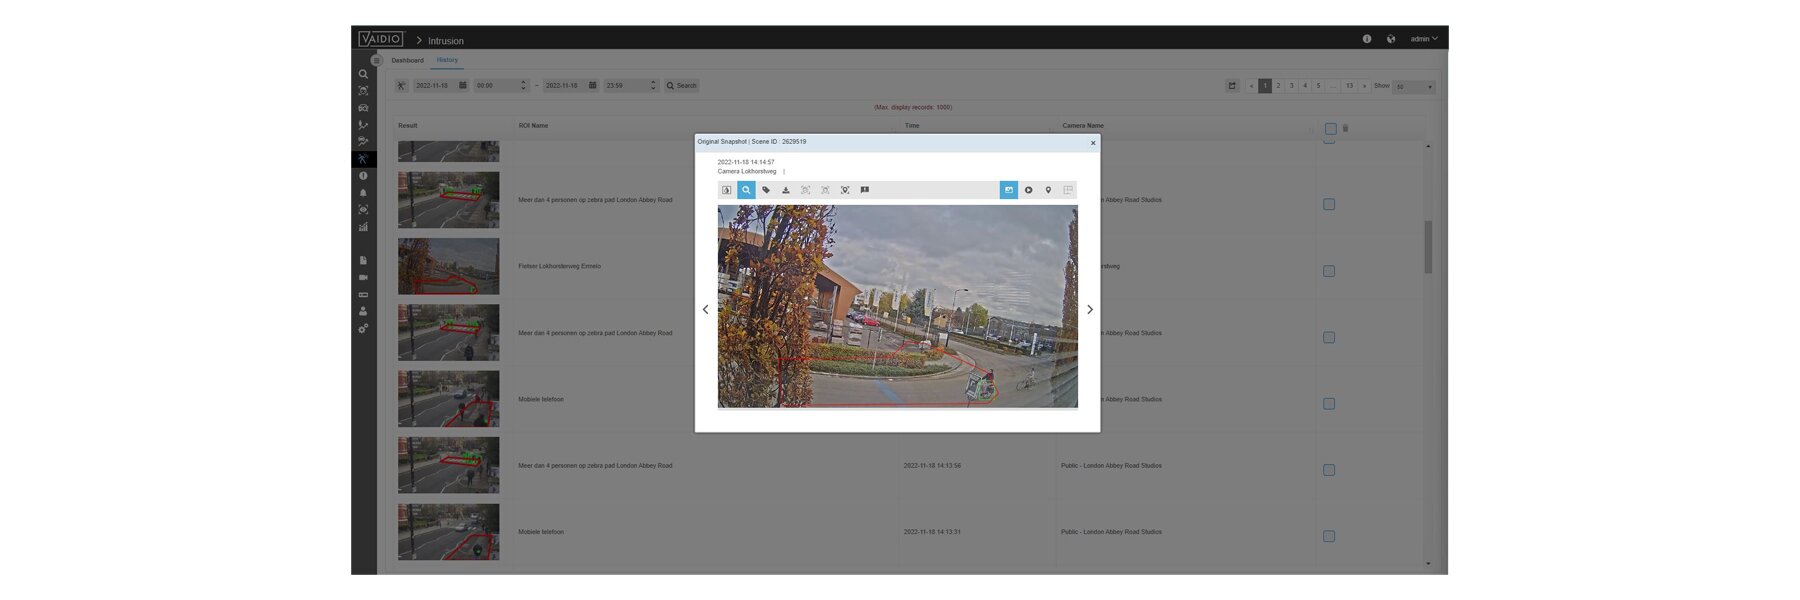Open the Fietser Lokhorsterweg Ermelo thumbnail
The image size is (1800, 600).
tap(448, 266)
